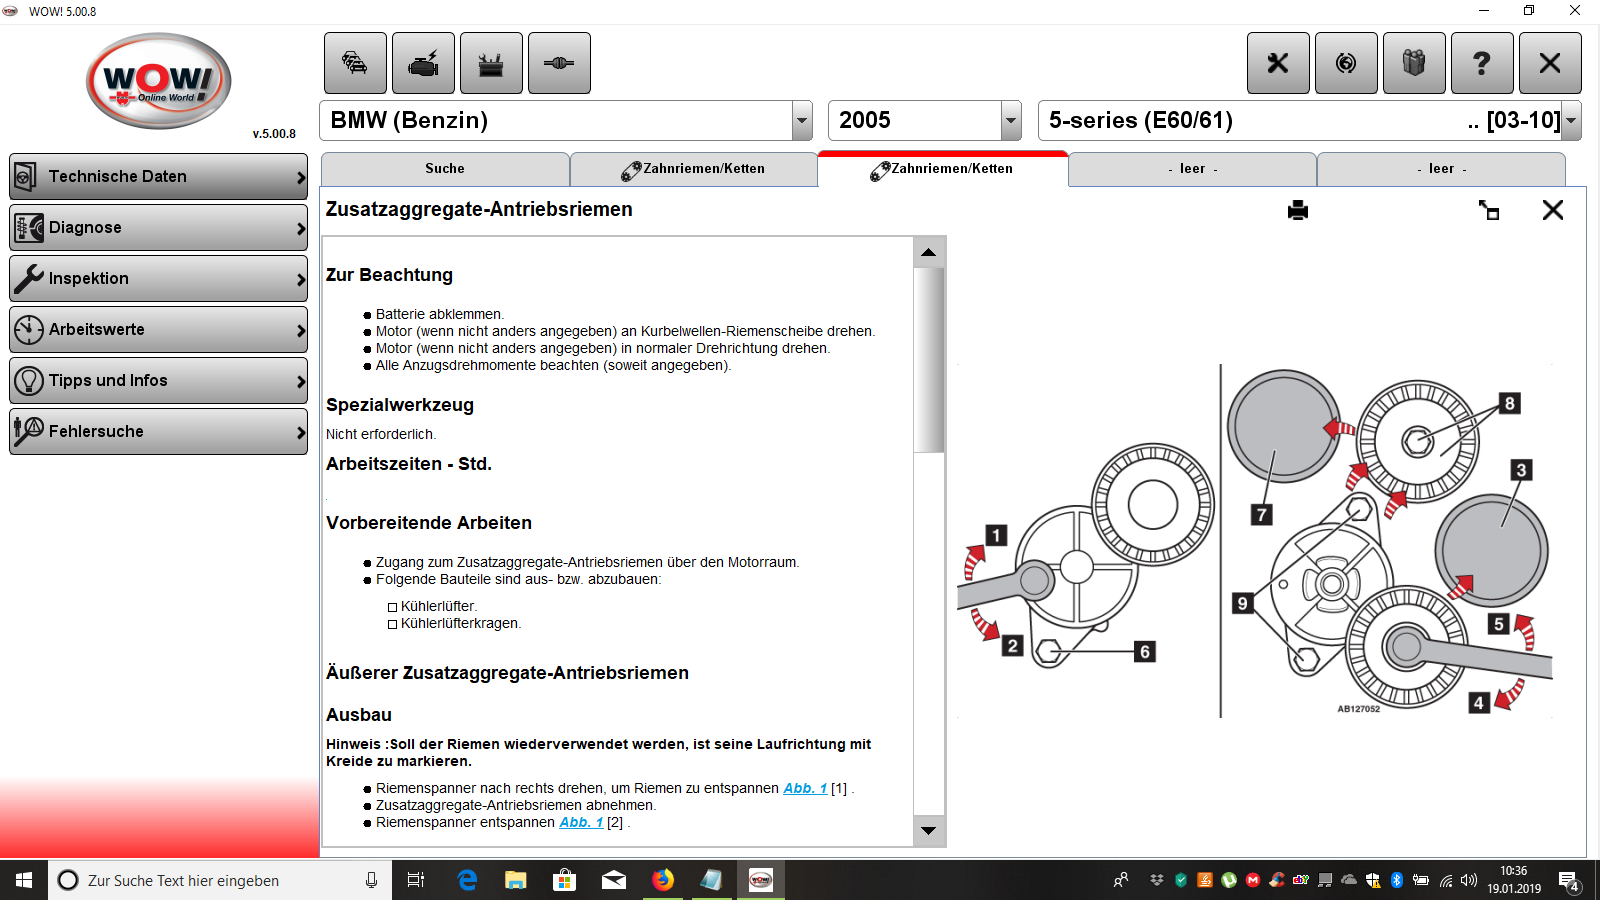
Task: Expand the Diagnose arrow
Action: pyautogui.click(x=300, y=229)
